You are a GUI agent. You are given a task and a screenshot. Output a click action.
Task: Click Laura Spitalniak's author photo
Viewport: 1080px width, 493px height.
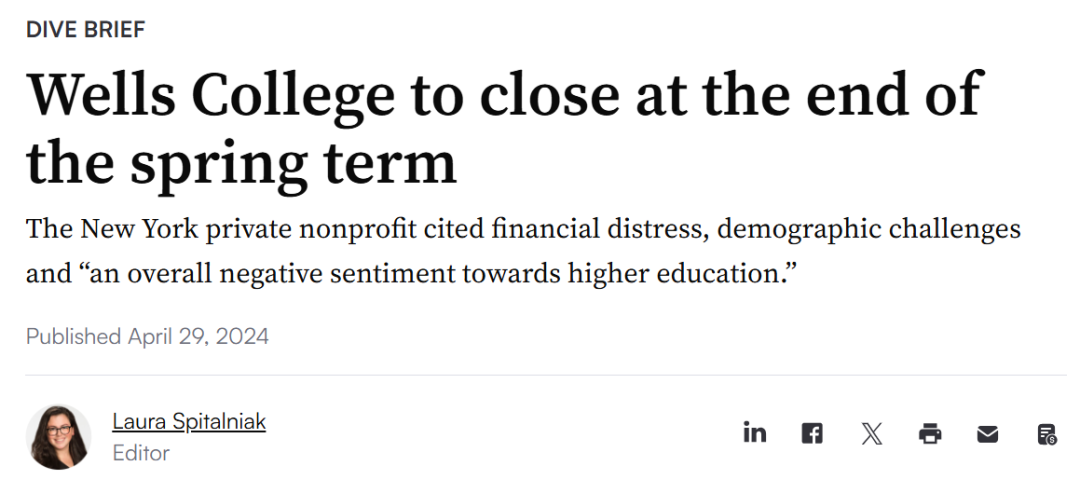[59, 437]
